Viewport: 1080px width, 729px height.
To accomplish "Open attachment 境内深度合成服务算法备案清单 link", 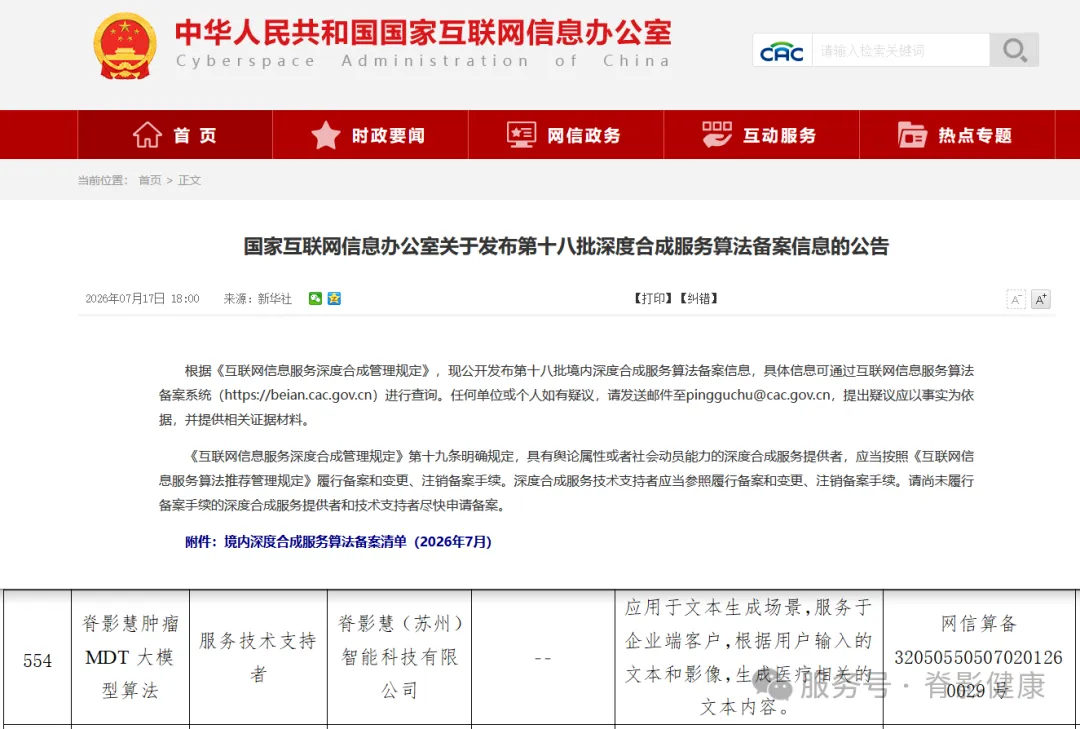I will pyautogui.click(x=338, y=542).
